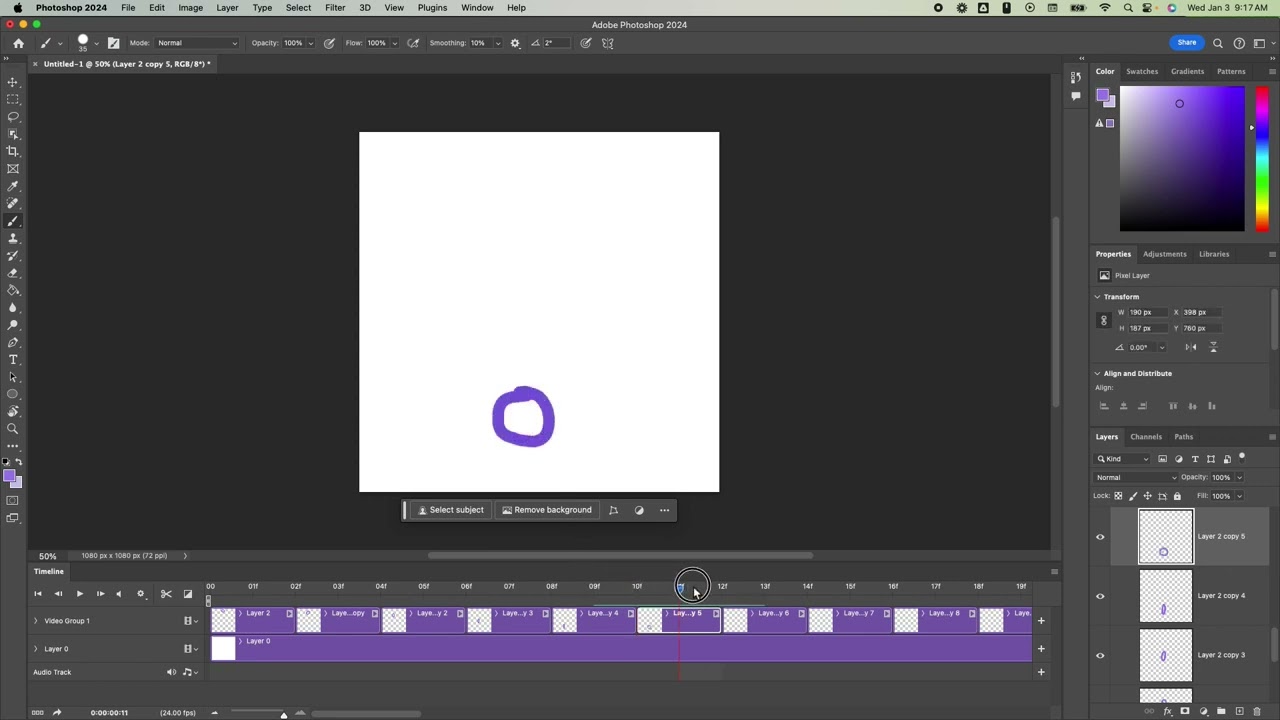Hide Layer 2 copy 3 visibility eye
The image size is (1280, 720).
point(1100,655)
